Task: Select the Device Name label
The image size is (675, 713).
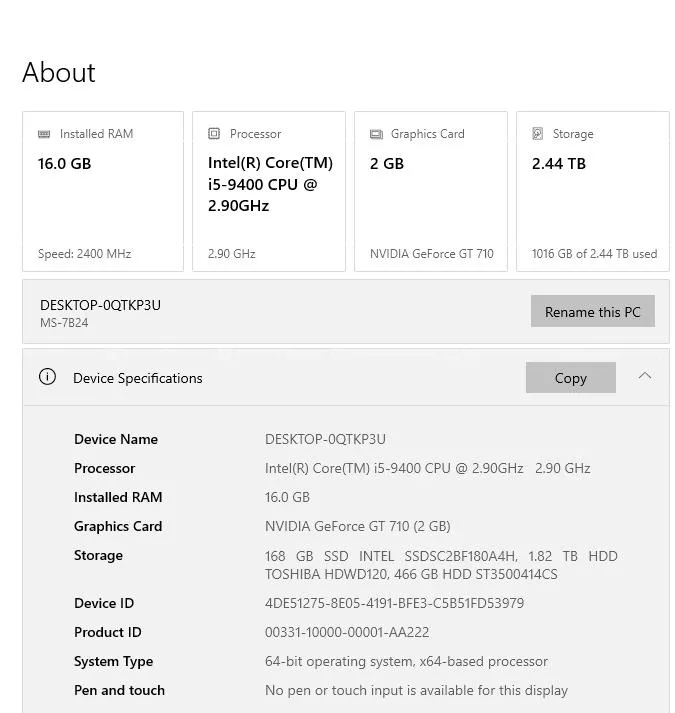Action: (x=116, y=439)
